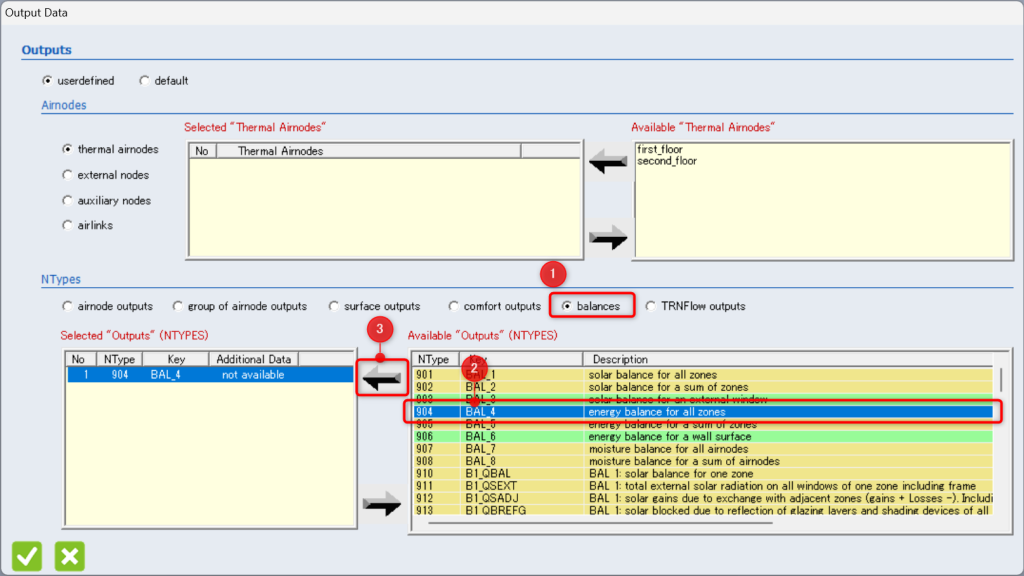Select row 912 B1_QSADJ

[x=703, y=498]
